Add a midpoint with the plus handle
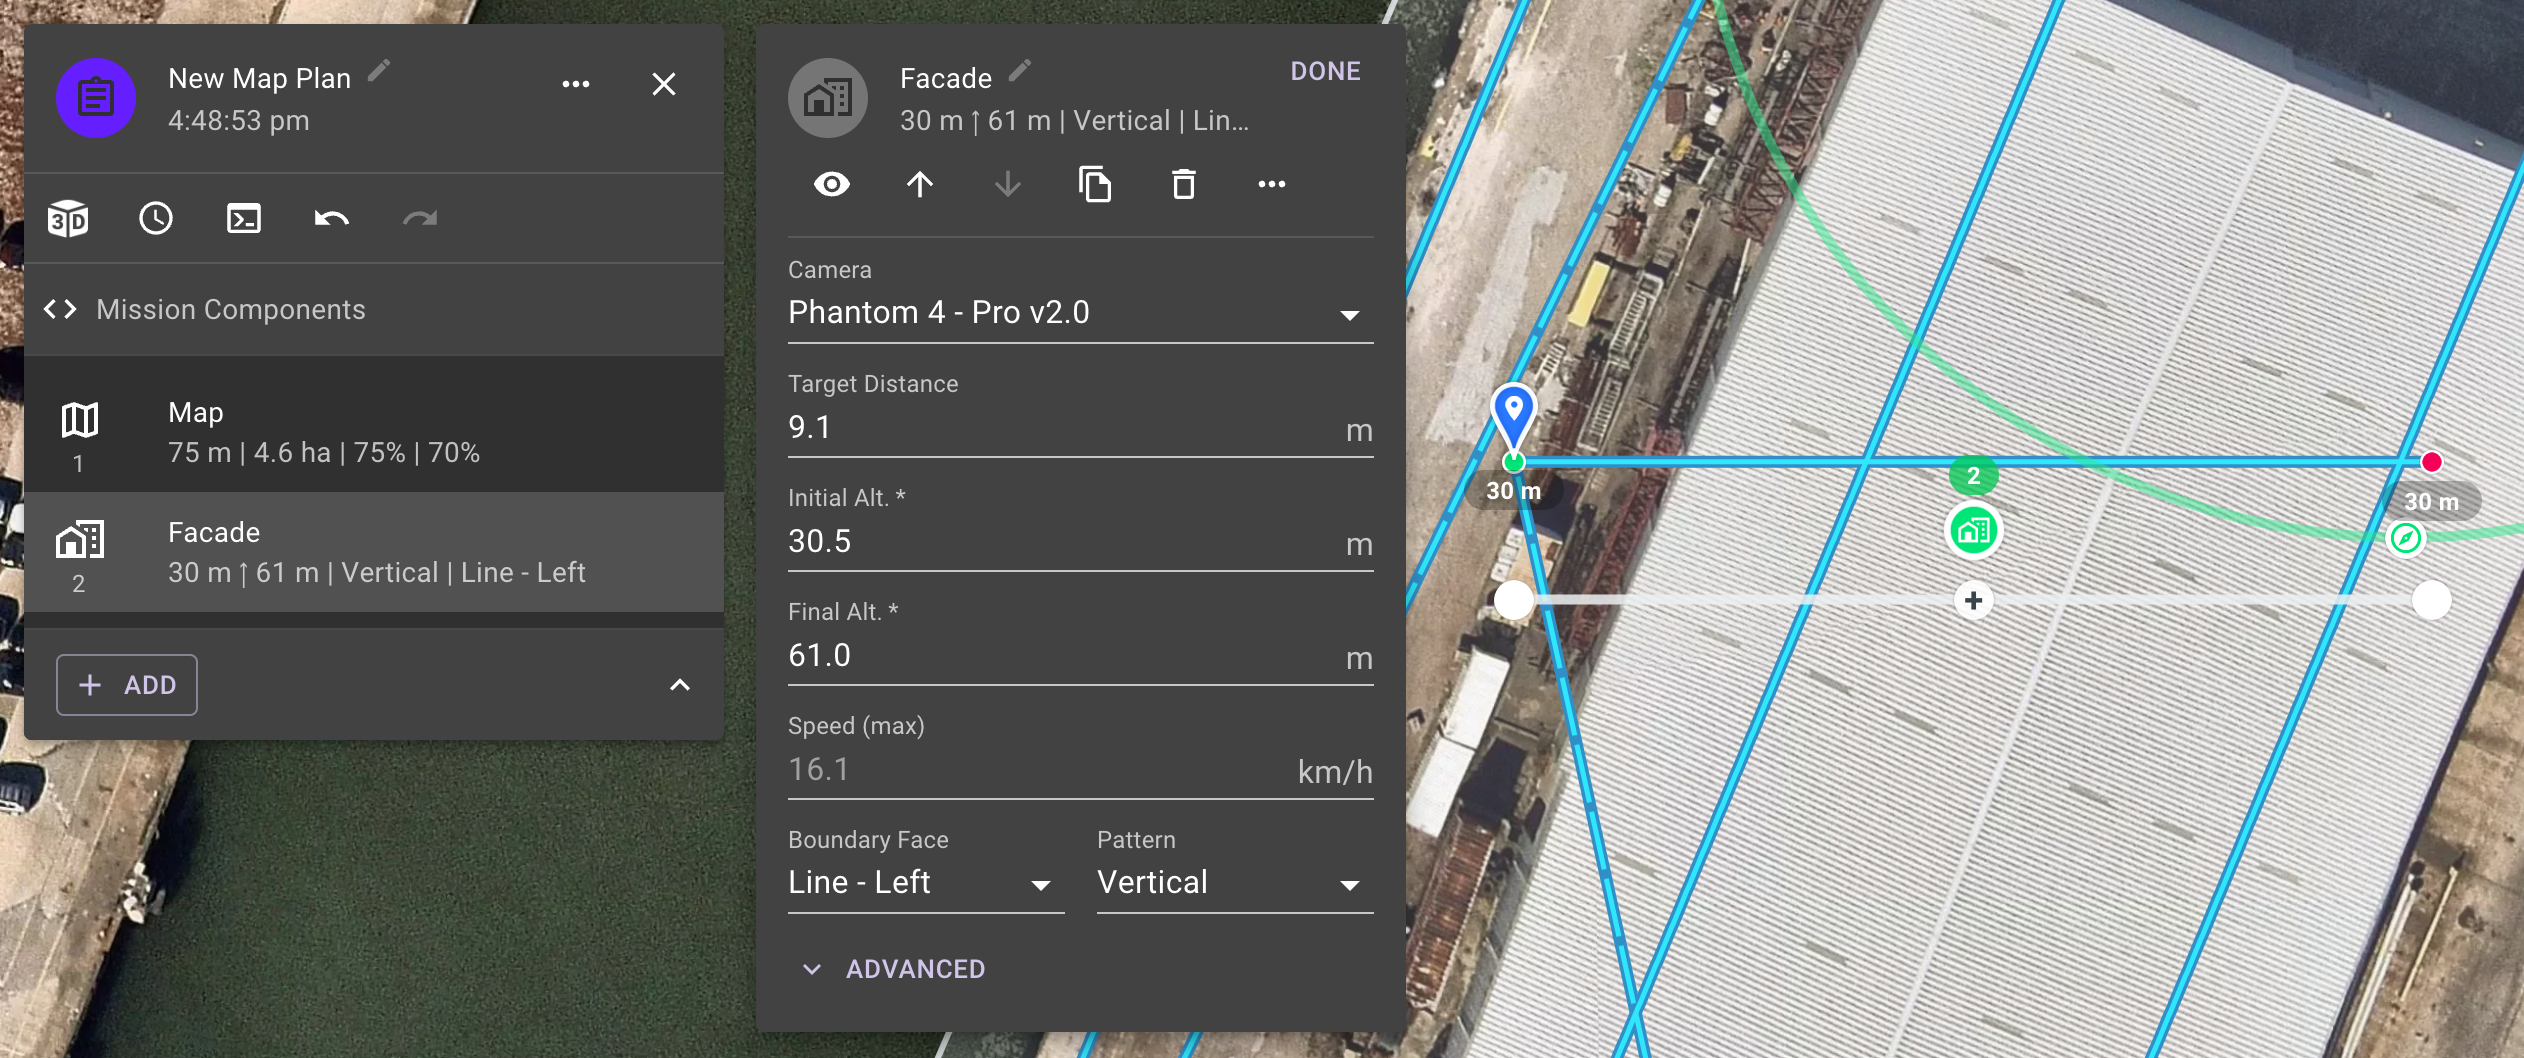2524x1058 pixels. pos(1974,600)
